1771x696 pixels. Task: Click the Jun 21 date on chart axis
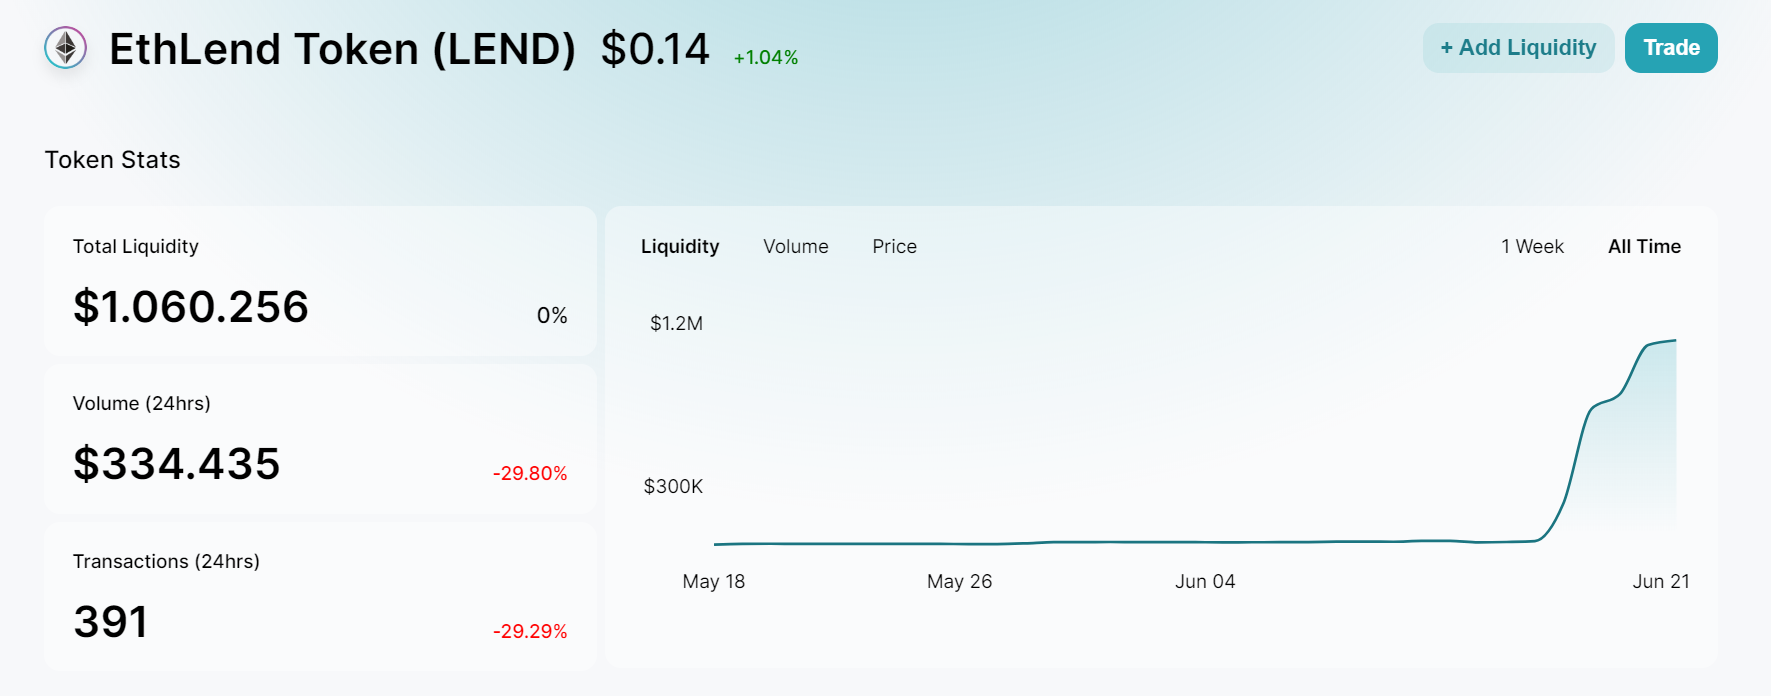pos(1661,582)
